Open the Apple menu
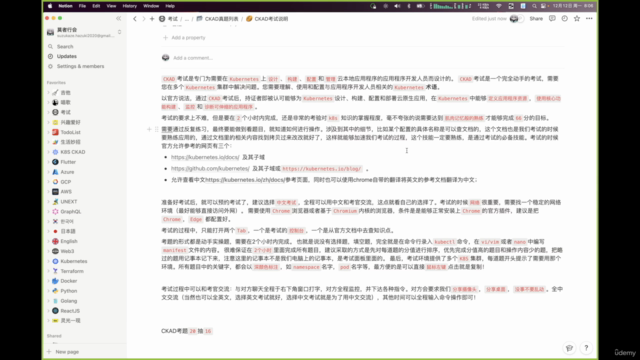This screenshot has height=360, width=640. pyautogui.click(x=50, y=6)
